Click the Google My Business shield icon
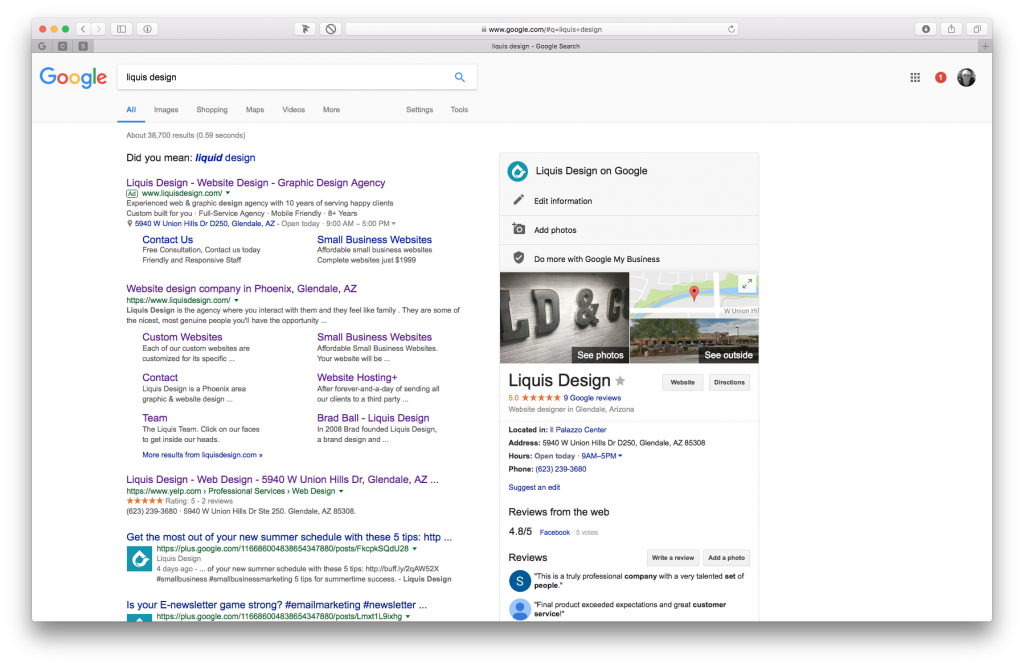This screenshot has height=667, width=1024. [x=519, y=258]
